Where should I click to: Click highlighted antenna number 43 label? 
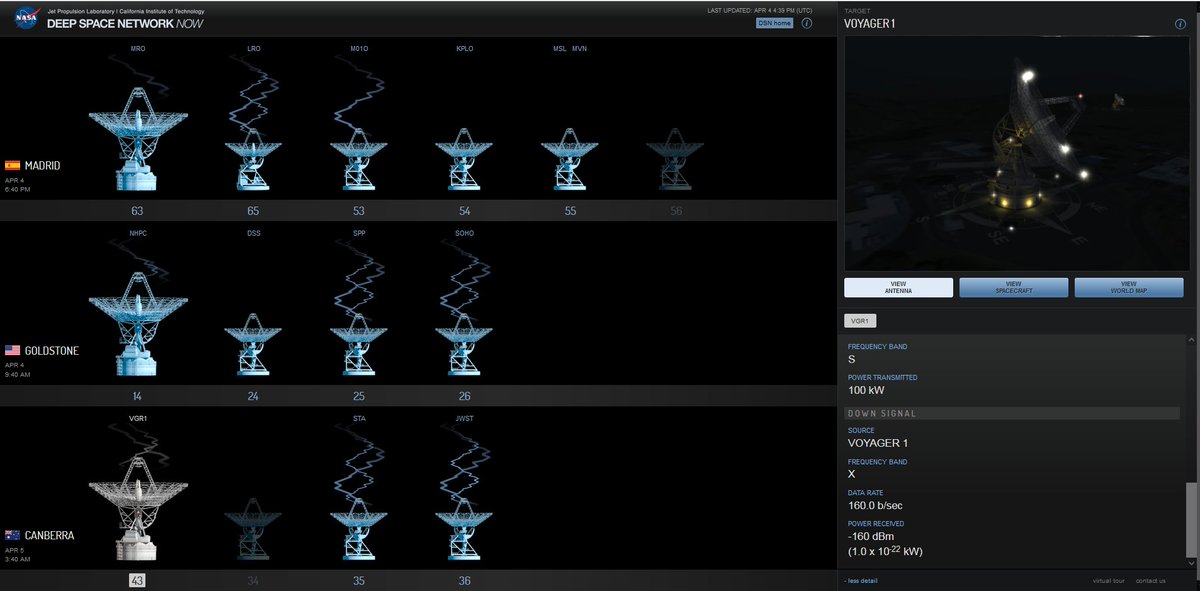[137, 580]
